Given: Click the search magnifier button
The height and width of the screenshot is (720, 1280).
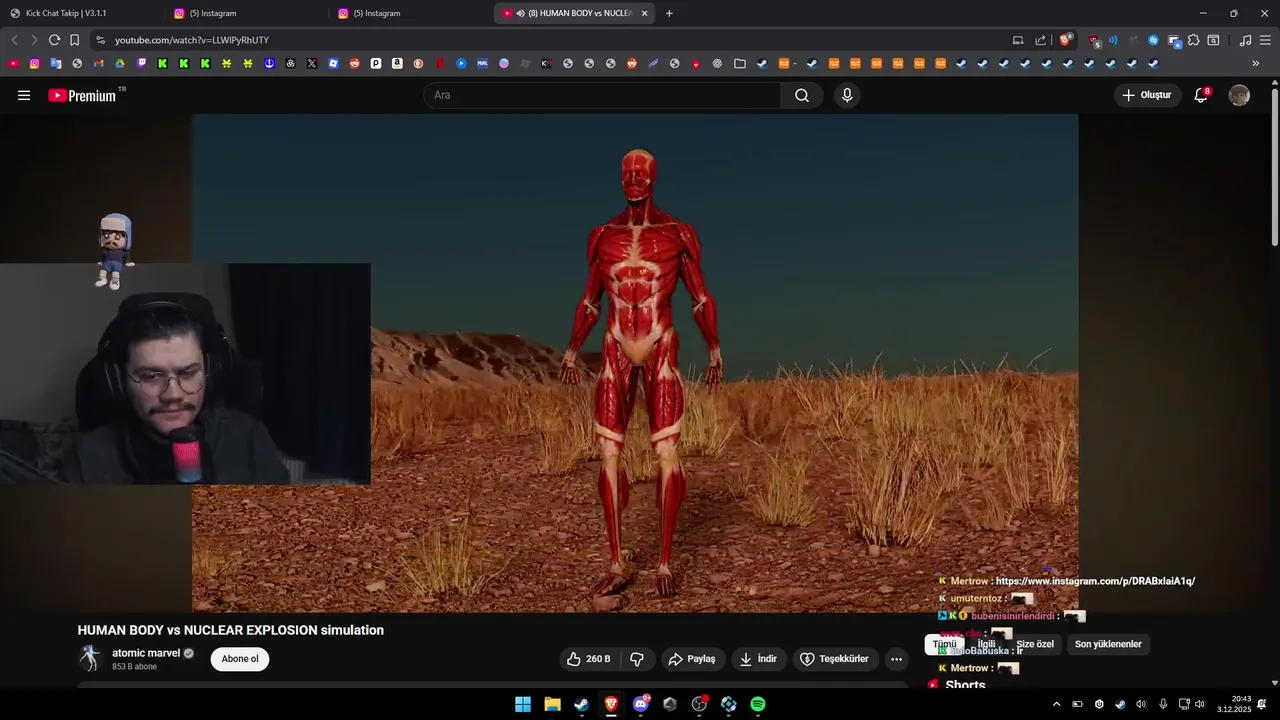Looking at the screenshot, I should click(x=802, y=95).
